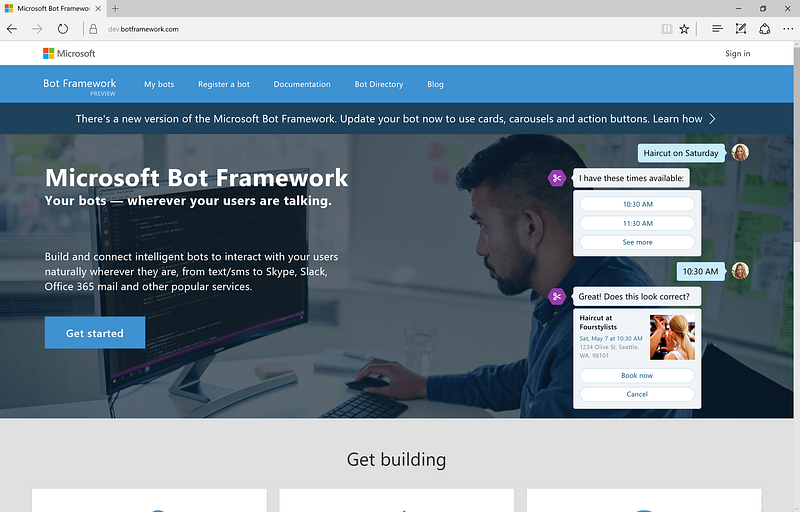Click the padlock security icon
The width and height of the screenshot is (800, 512).
93,29
